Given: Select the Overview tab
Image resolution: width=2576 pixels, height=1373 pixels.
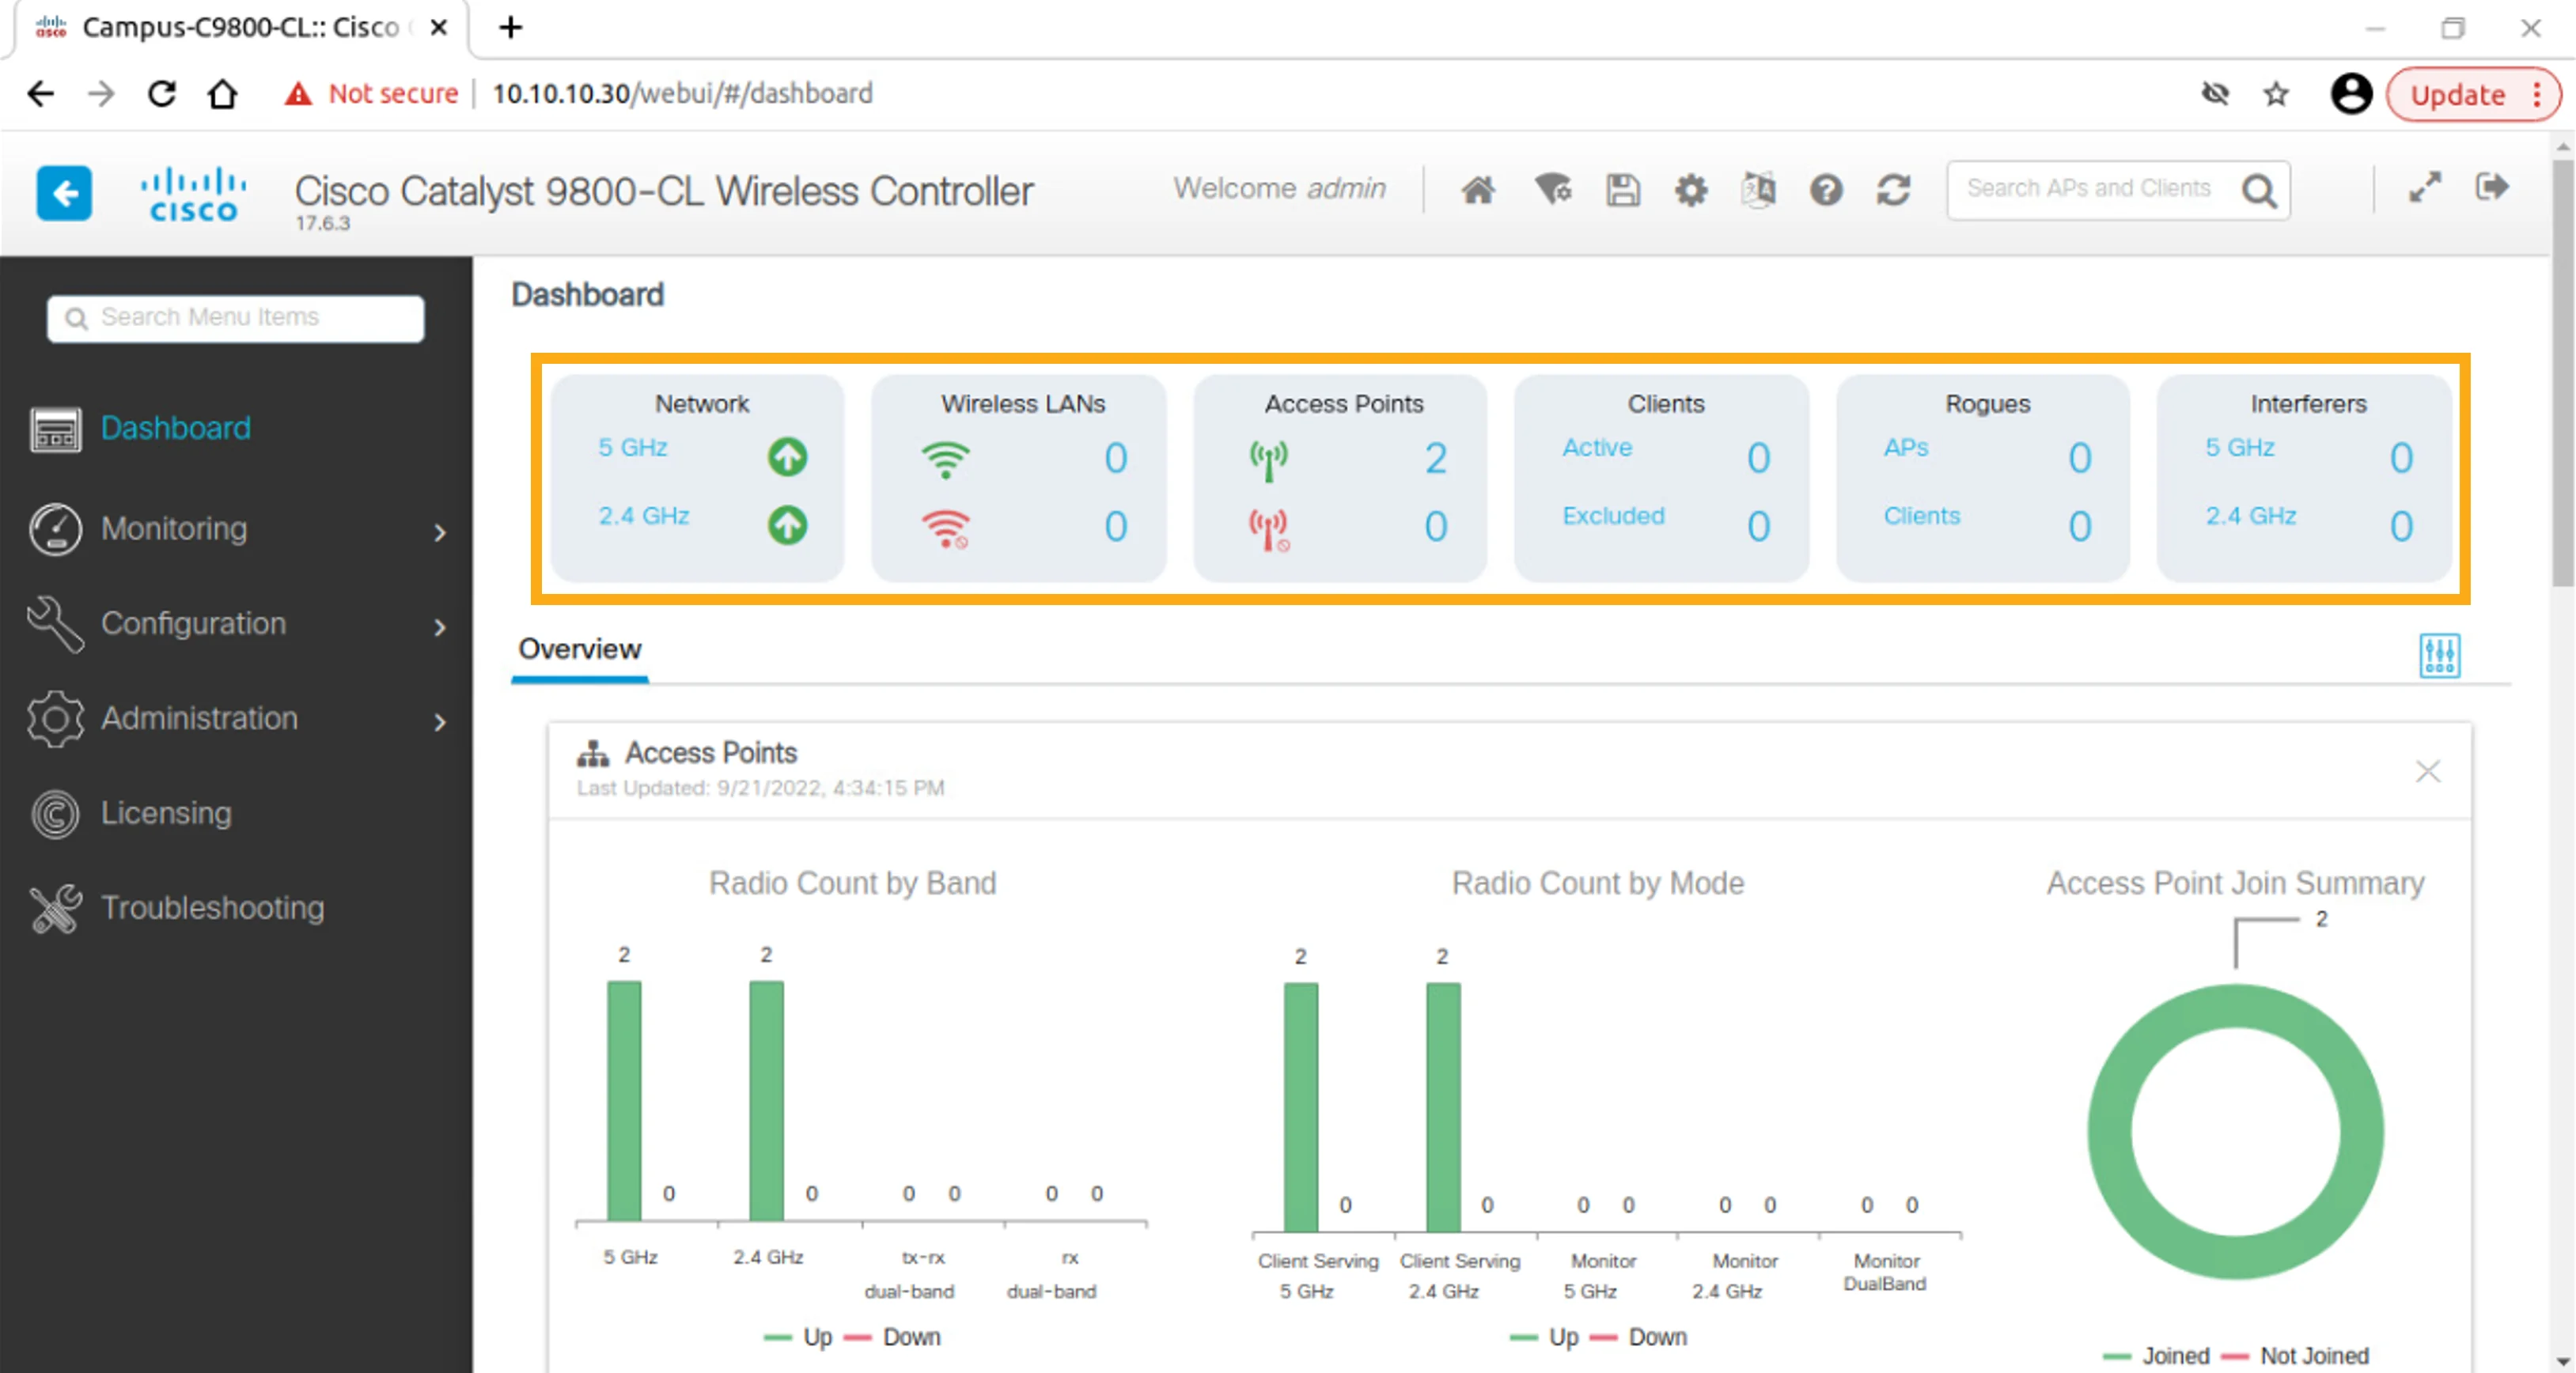Looking at the screenshot, I should [580, 649].
